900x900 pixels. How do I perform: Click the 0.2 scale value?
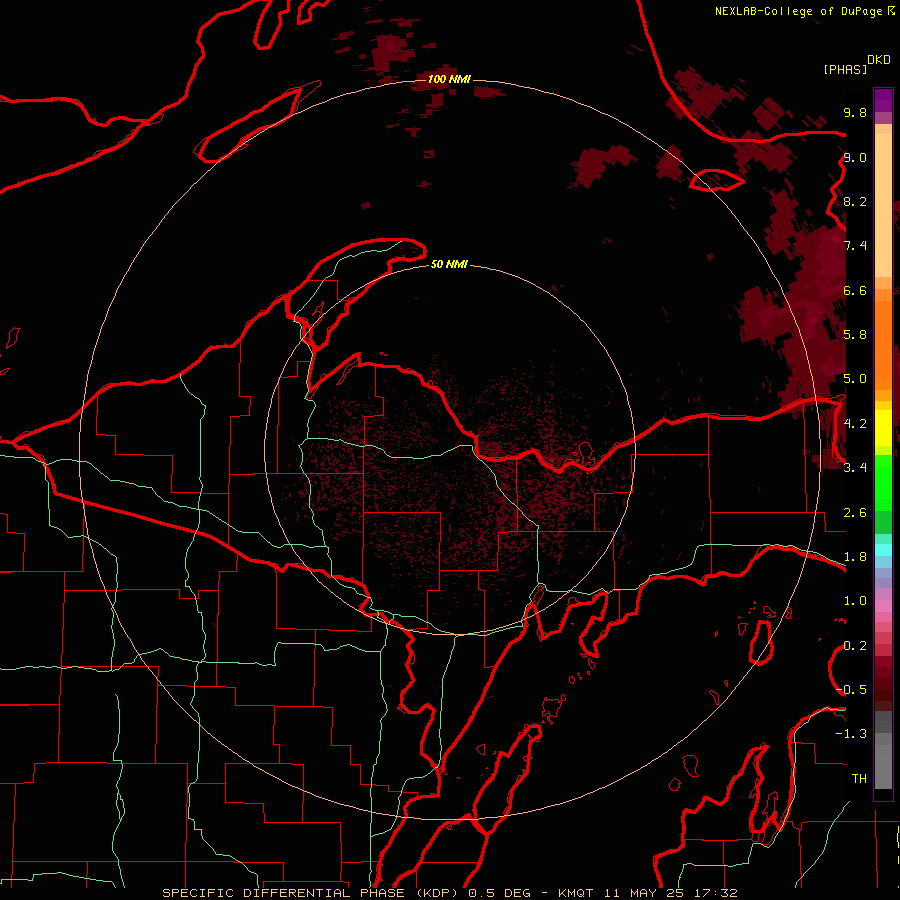855,646
